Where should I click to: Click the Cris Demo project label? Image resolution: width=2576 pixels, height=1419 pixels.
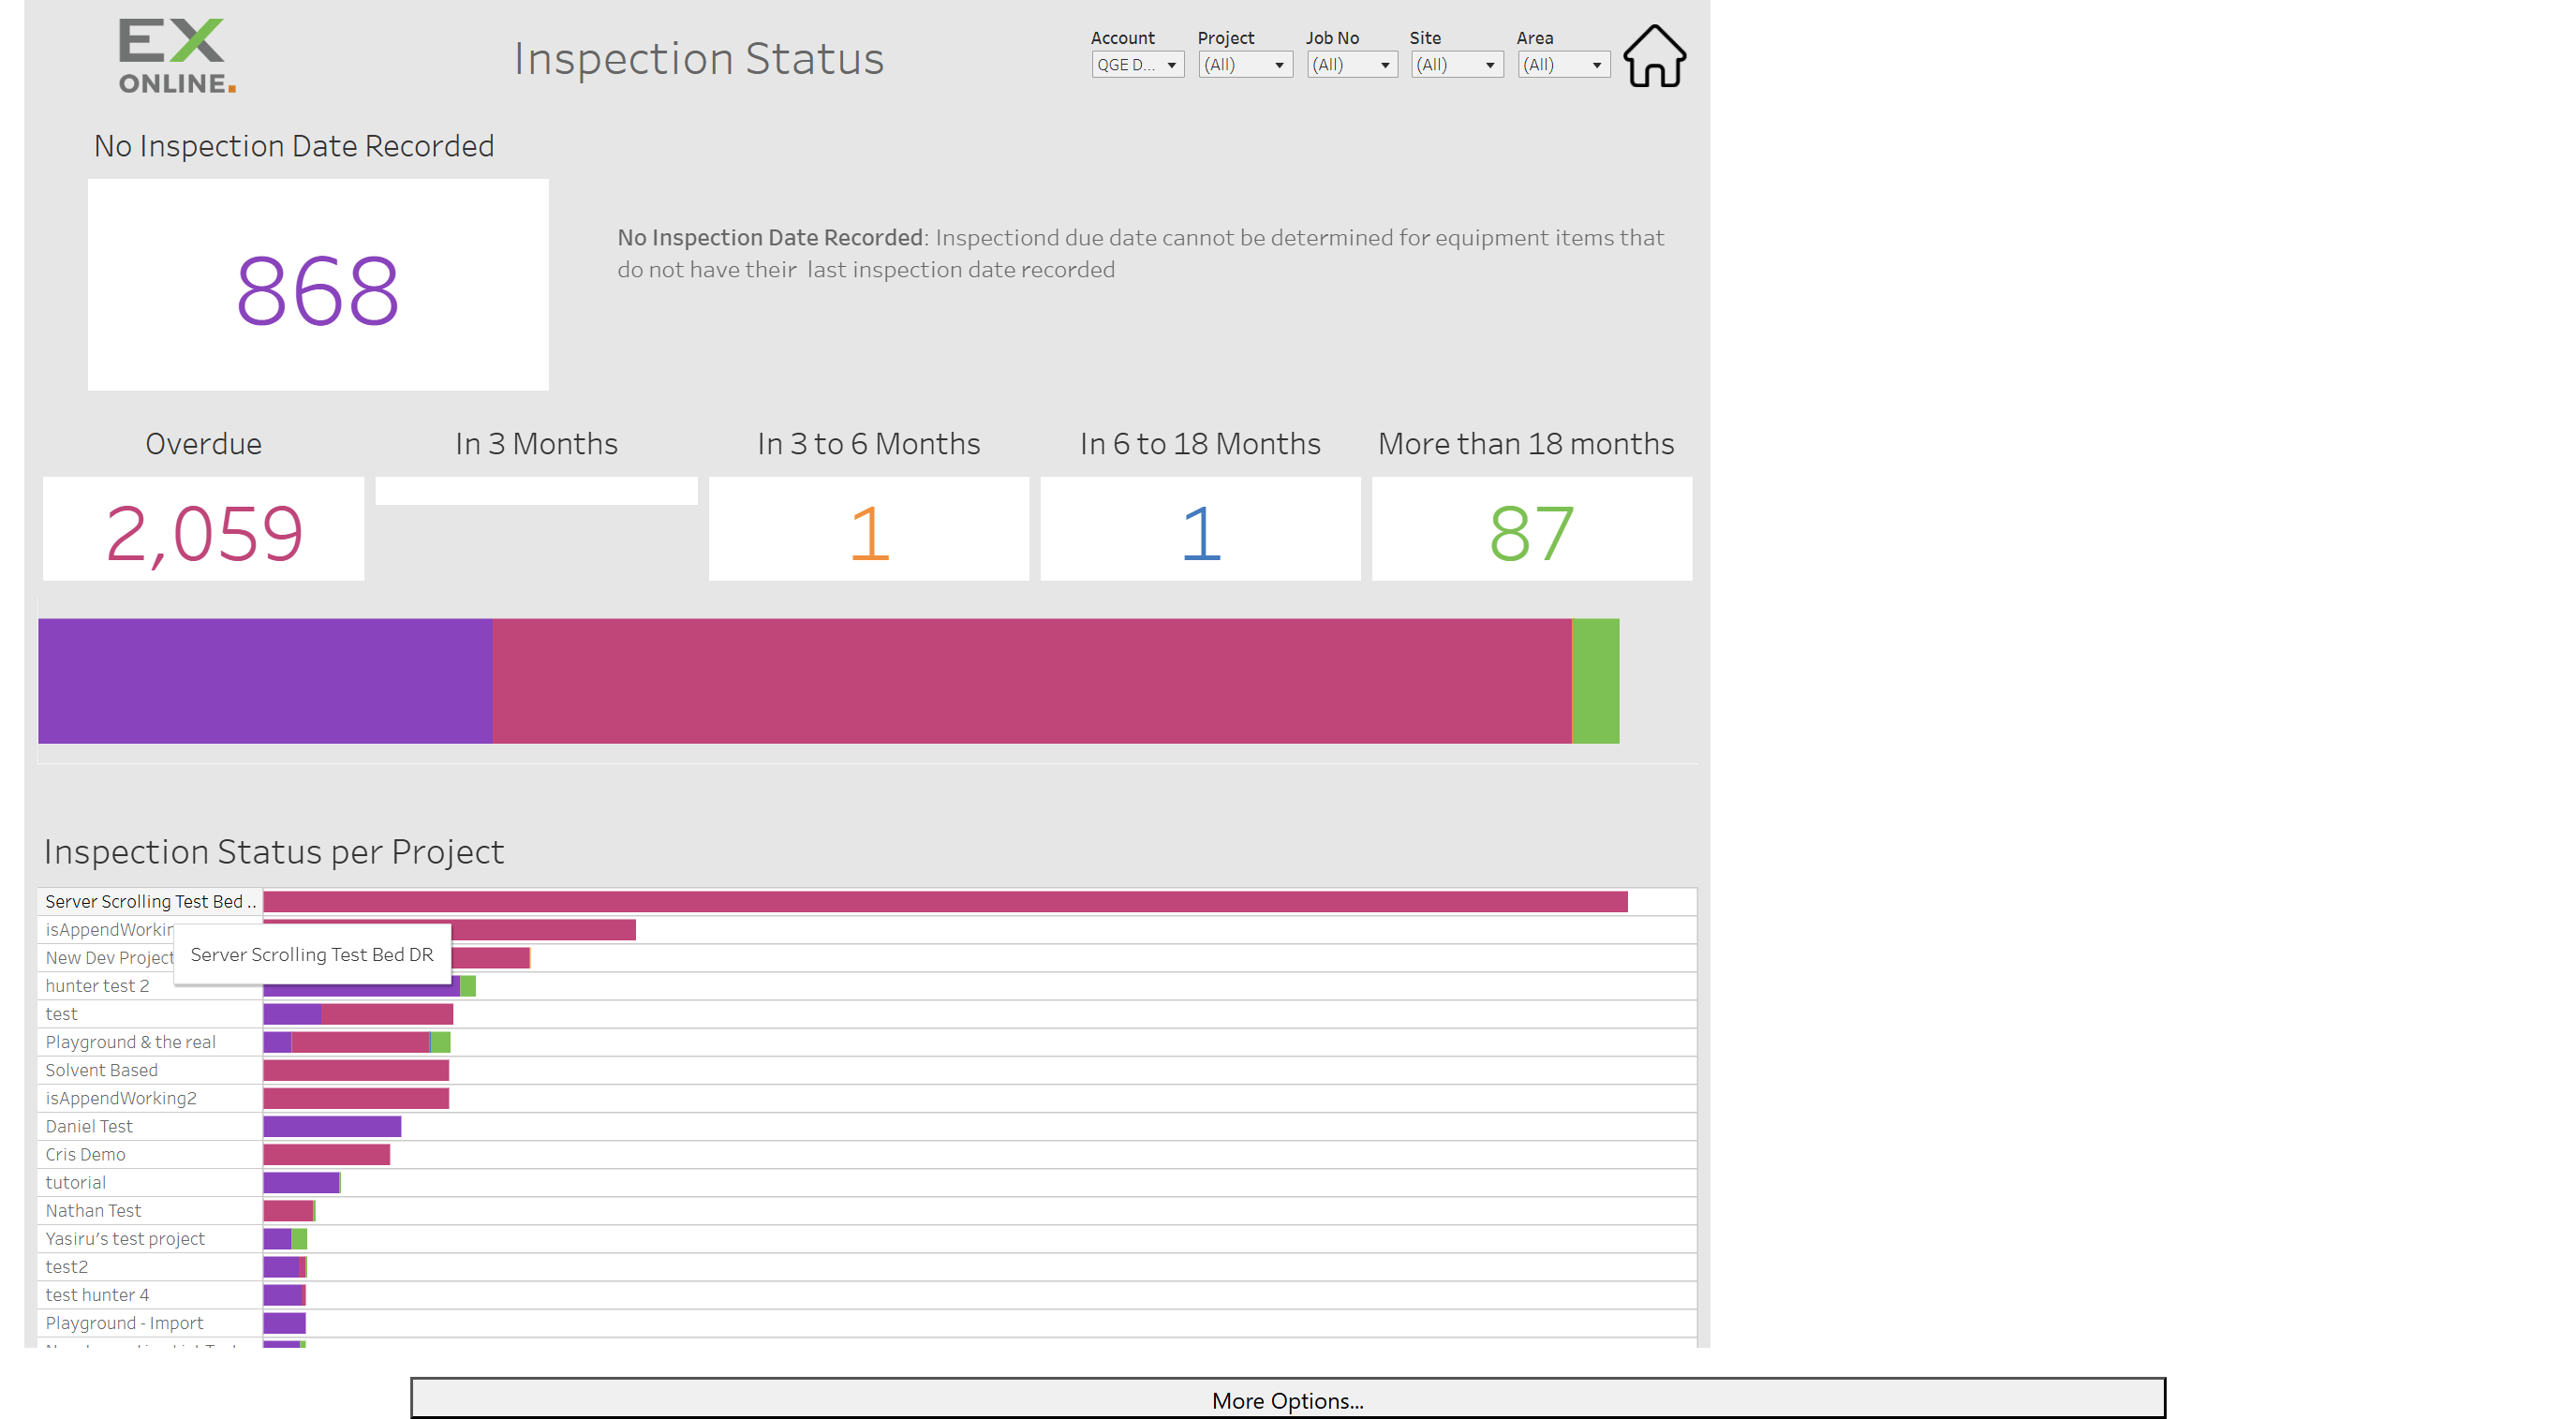tap(85, 1154)
